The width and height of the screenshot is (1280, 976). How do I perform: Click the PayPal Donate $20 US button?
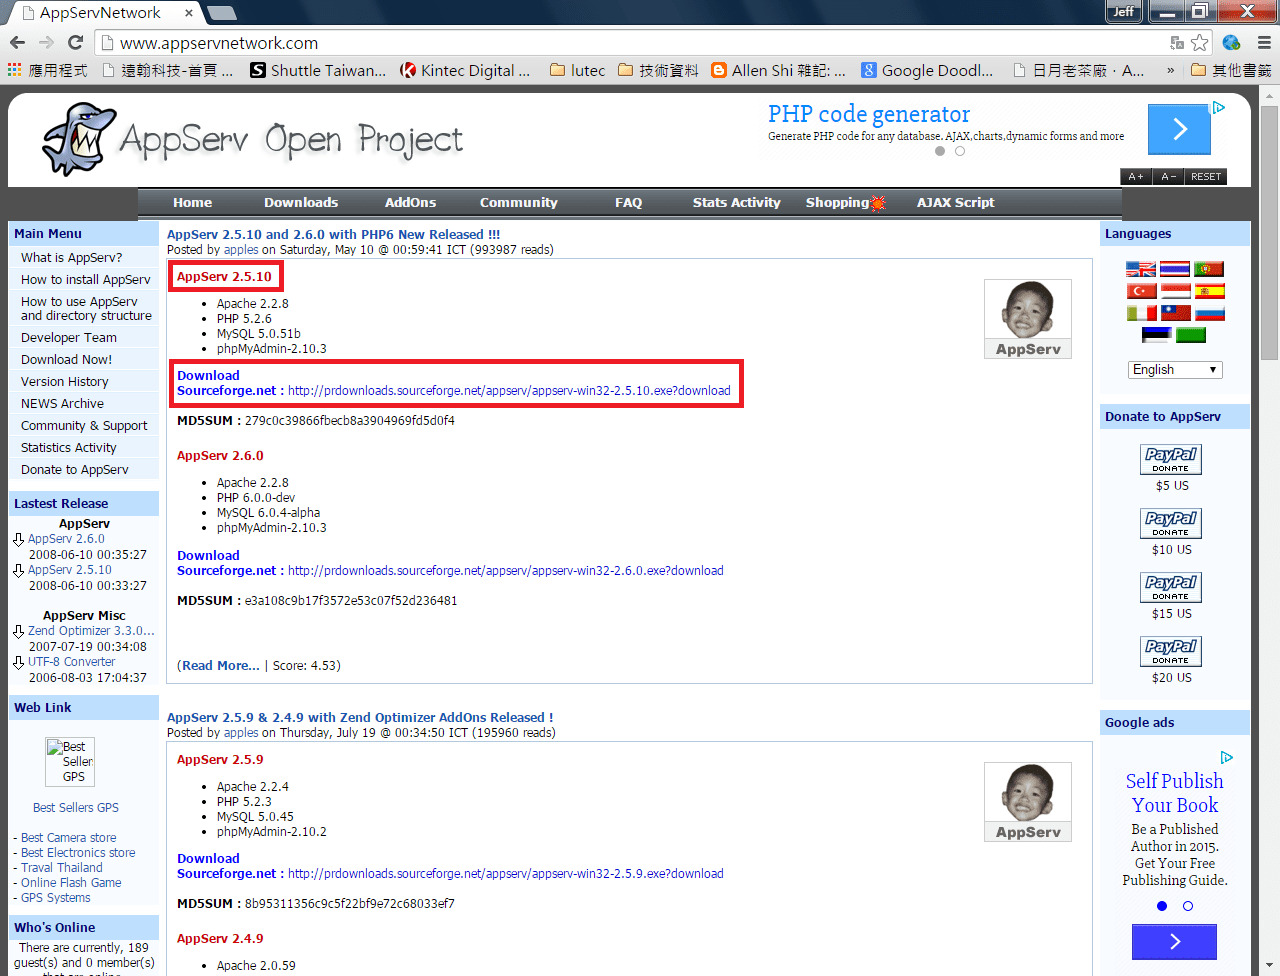coord(1171,651)
